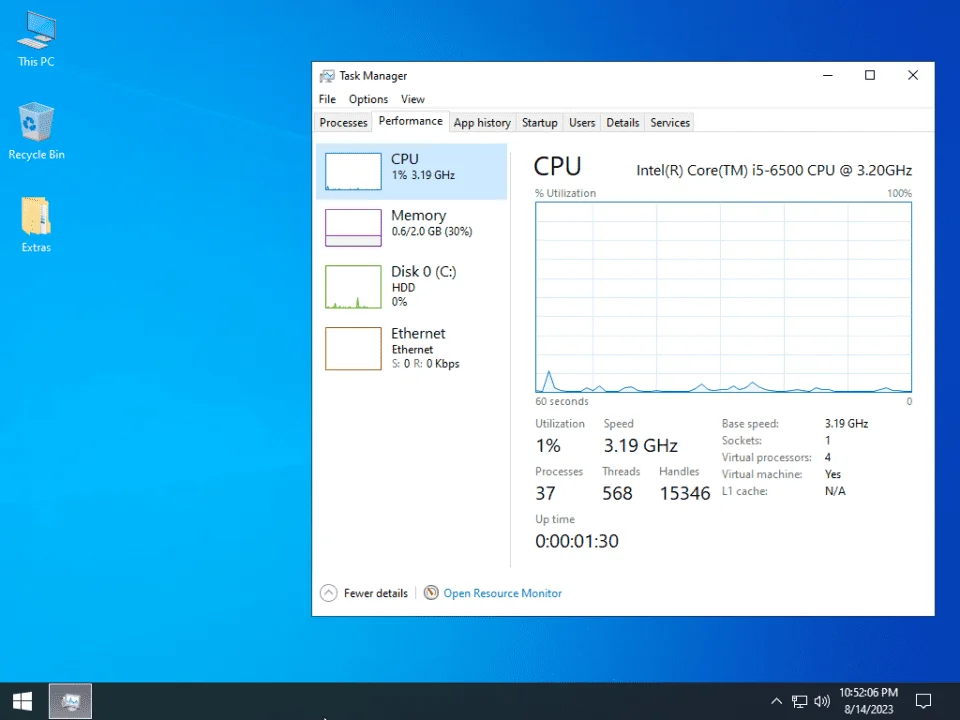Click the Virtual processors value 4

[x=828, y=457]
